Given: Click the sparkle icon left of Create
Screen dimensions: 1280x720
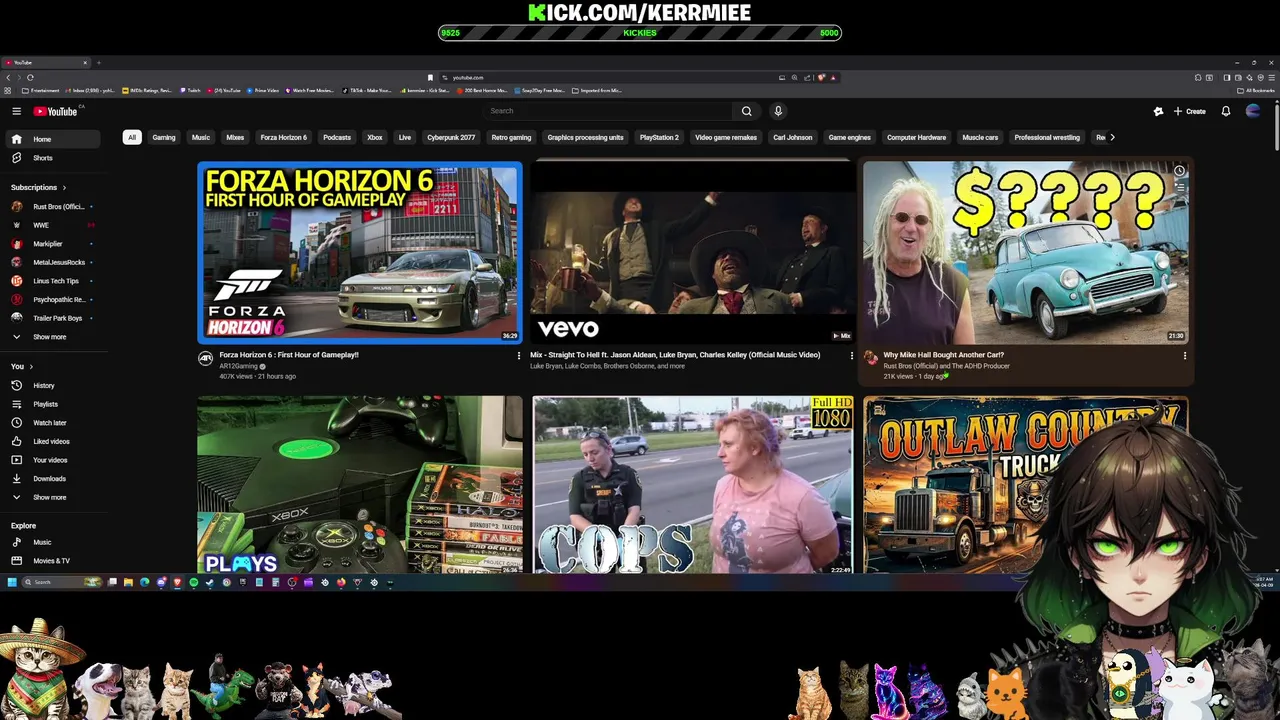Looking at the screenshot, I should click(x=1158, y=111).
